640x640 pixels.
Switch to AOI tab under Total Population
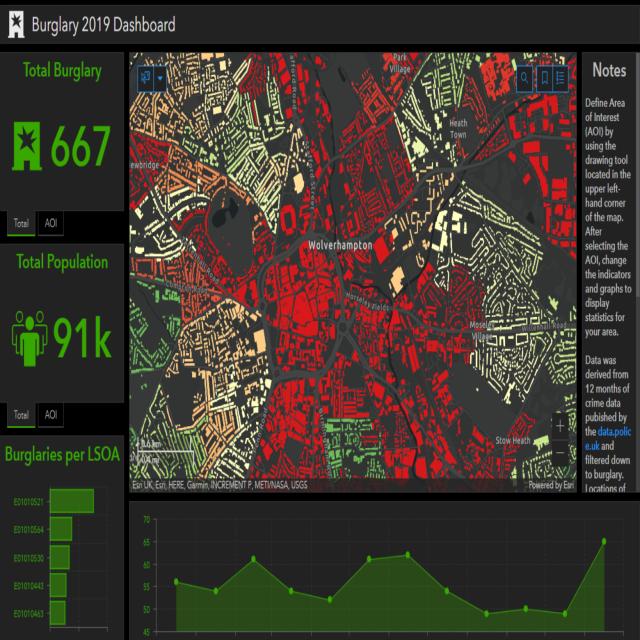(50, 414)
